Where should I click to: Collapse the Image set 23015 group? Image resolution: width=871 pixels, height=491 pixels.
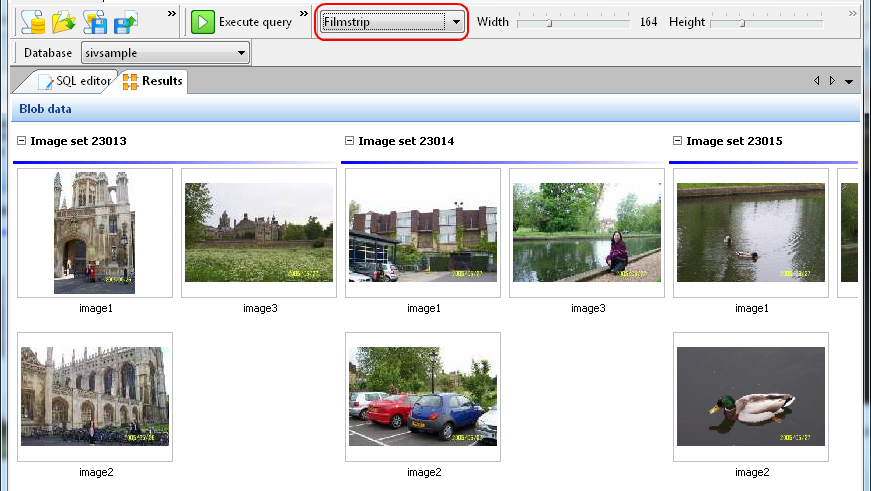tap(678, 141)
